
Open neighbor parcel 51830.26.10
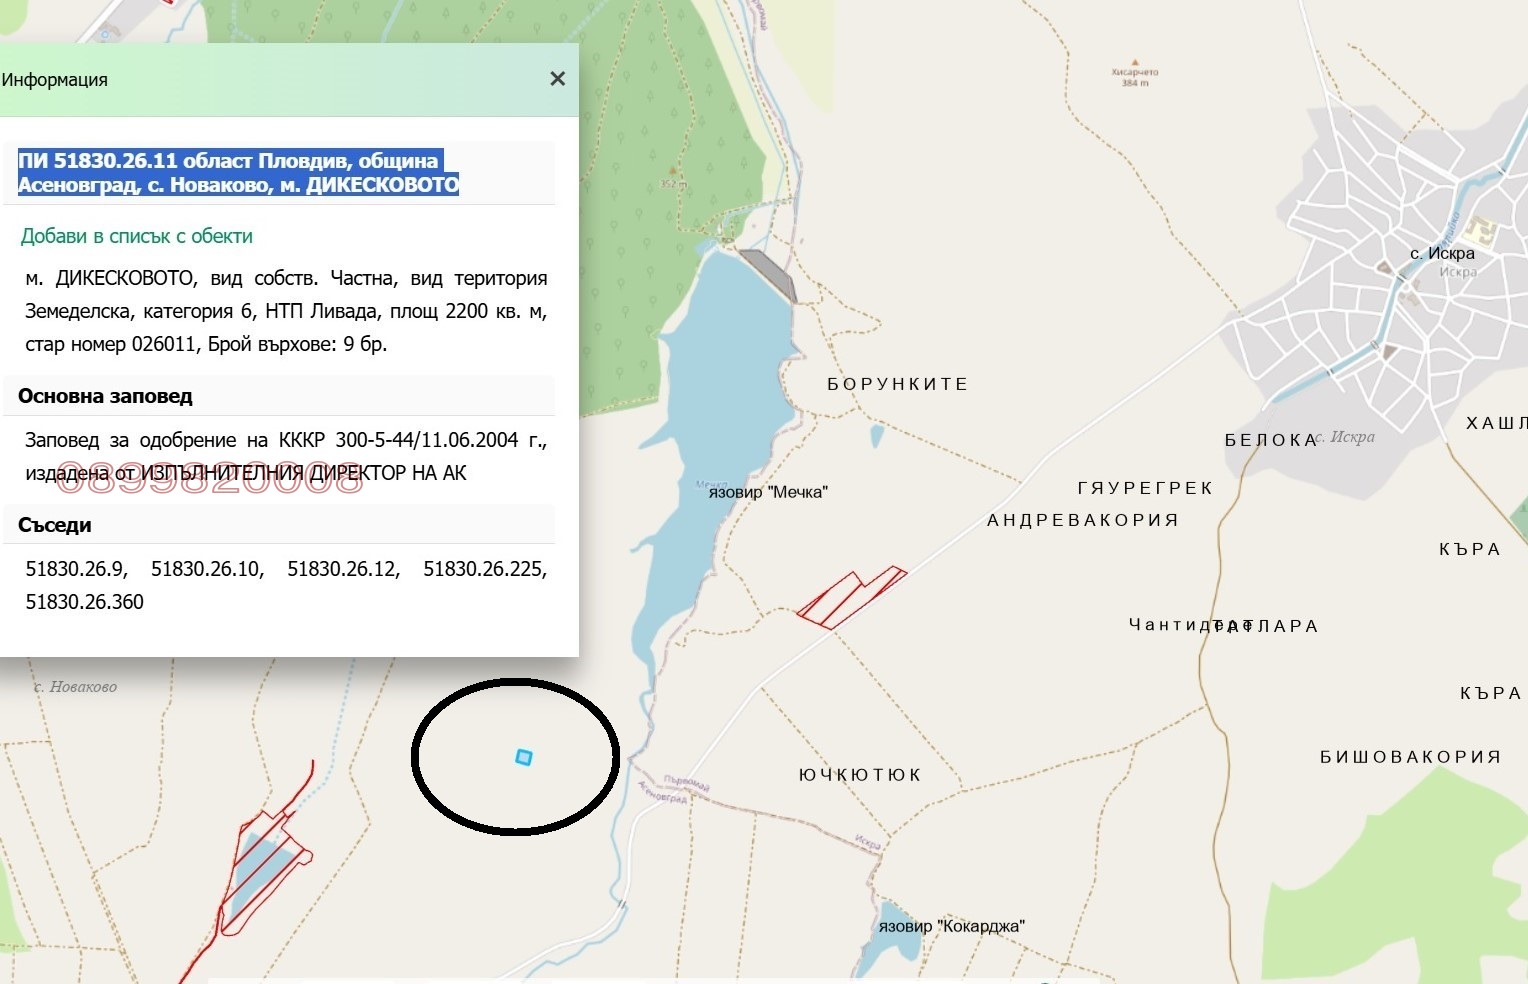point(206,569)
